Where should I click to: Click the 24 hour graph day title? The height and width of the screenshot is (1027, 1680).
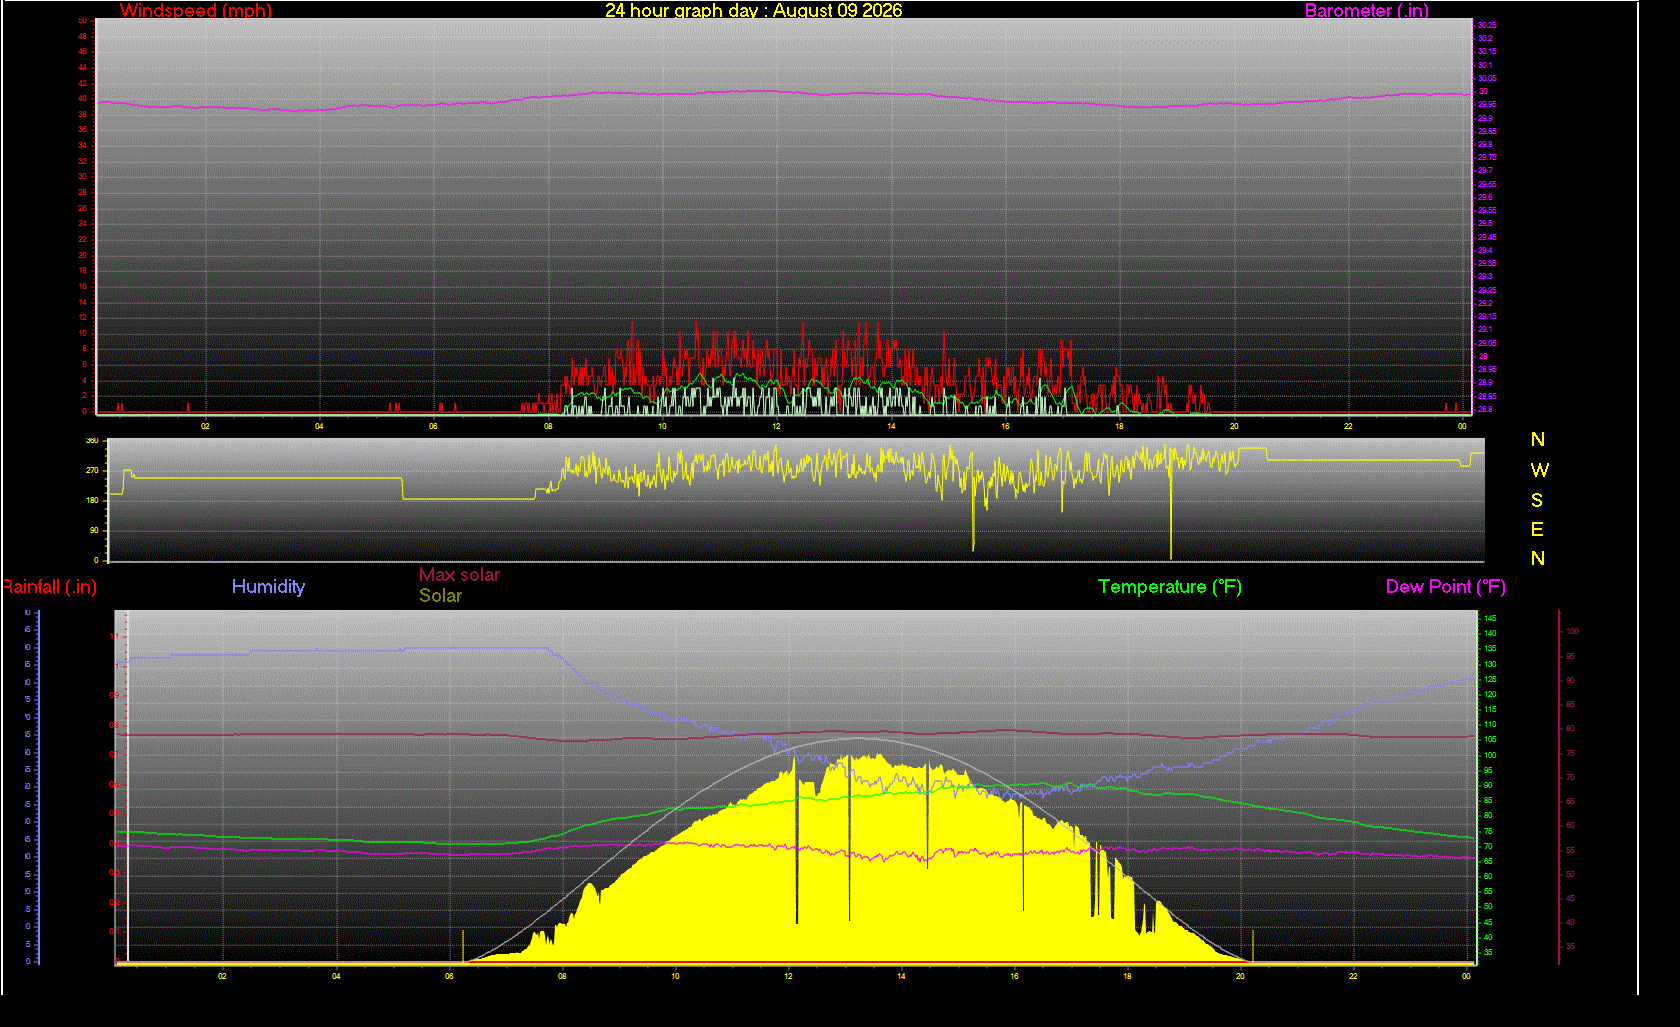(753, 11)
